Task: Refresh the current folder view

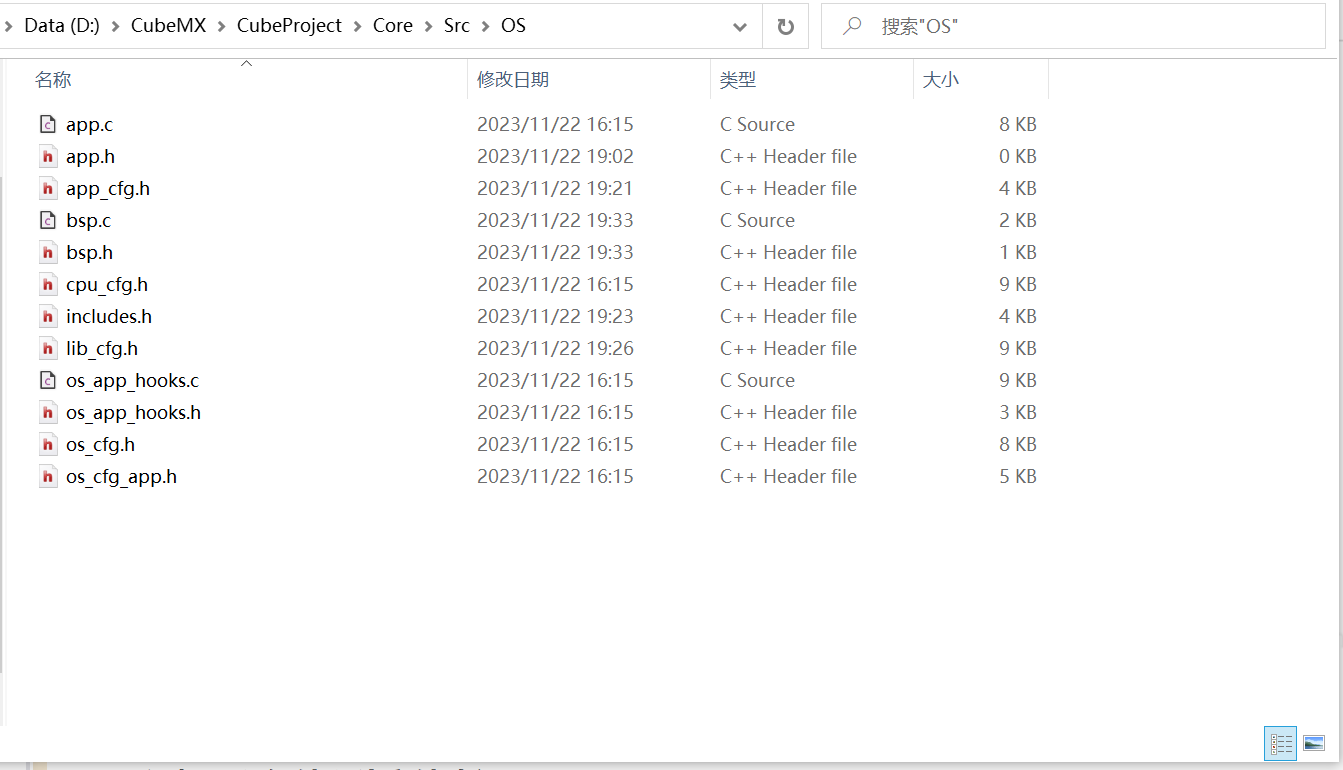Action: 785,26
